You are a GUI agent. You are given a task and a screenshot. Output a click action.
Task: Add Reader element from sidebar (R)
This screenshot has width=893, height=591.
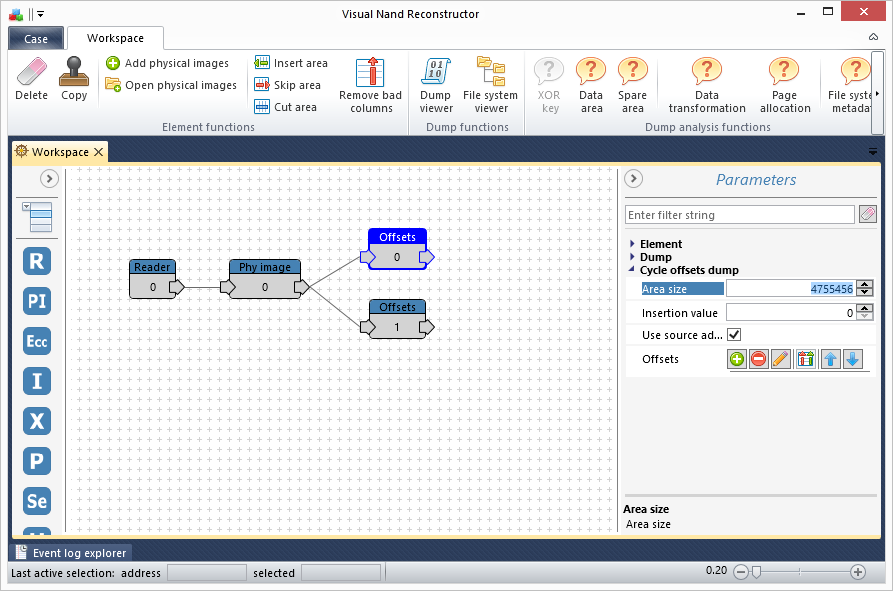pyautogui.click(x=37, y=261)
